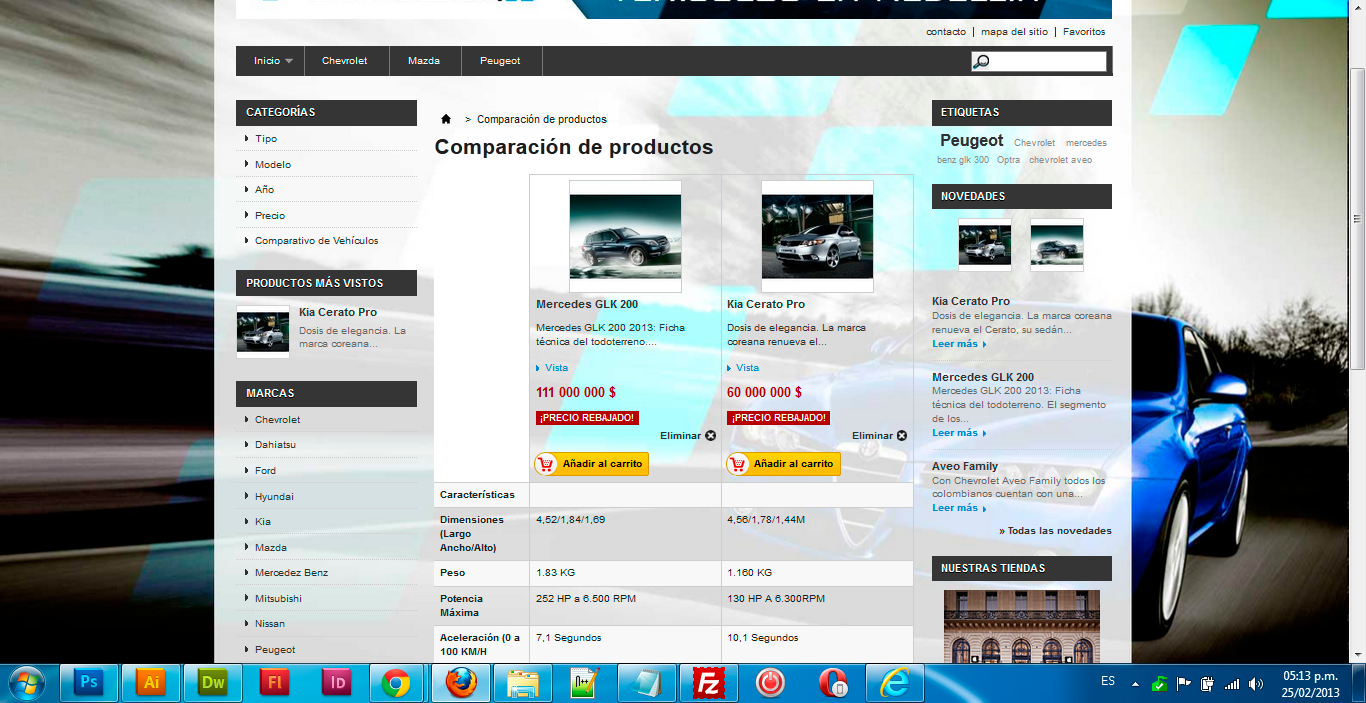Click Vista link under Mercedes GLK 200
The image size is (1366, 703).
point(556,368)
